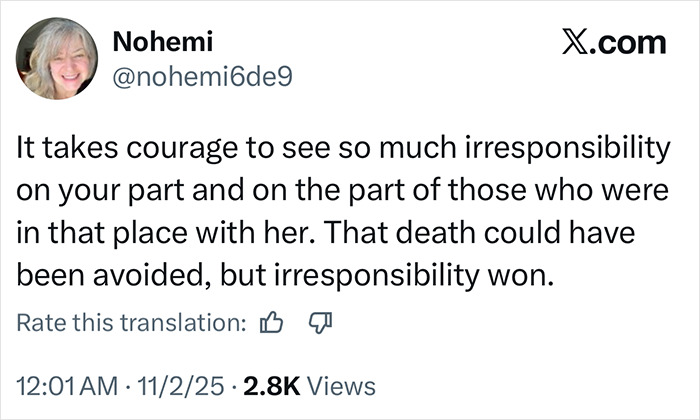This screenshot has height=420, width=700.
Task: Click the Rate this translation label
Action: [131, 323]
